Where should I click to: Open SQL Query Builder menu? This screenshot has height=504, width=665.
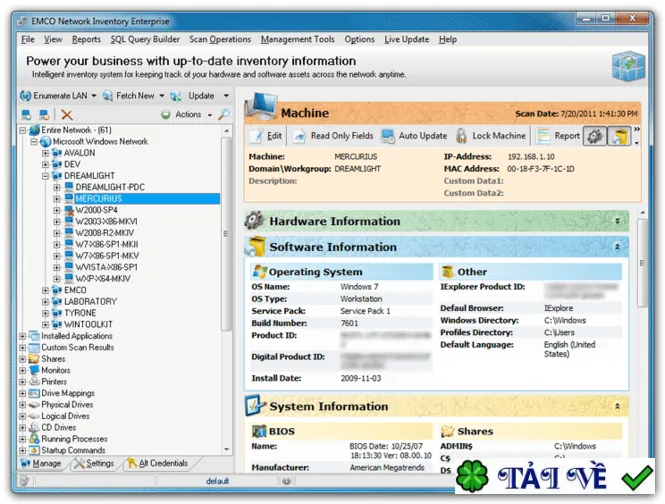pyautogui.click(x=145, y=39)
